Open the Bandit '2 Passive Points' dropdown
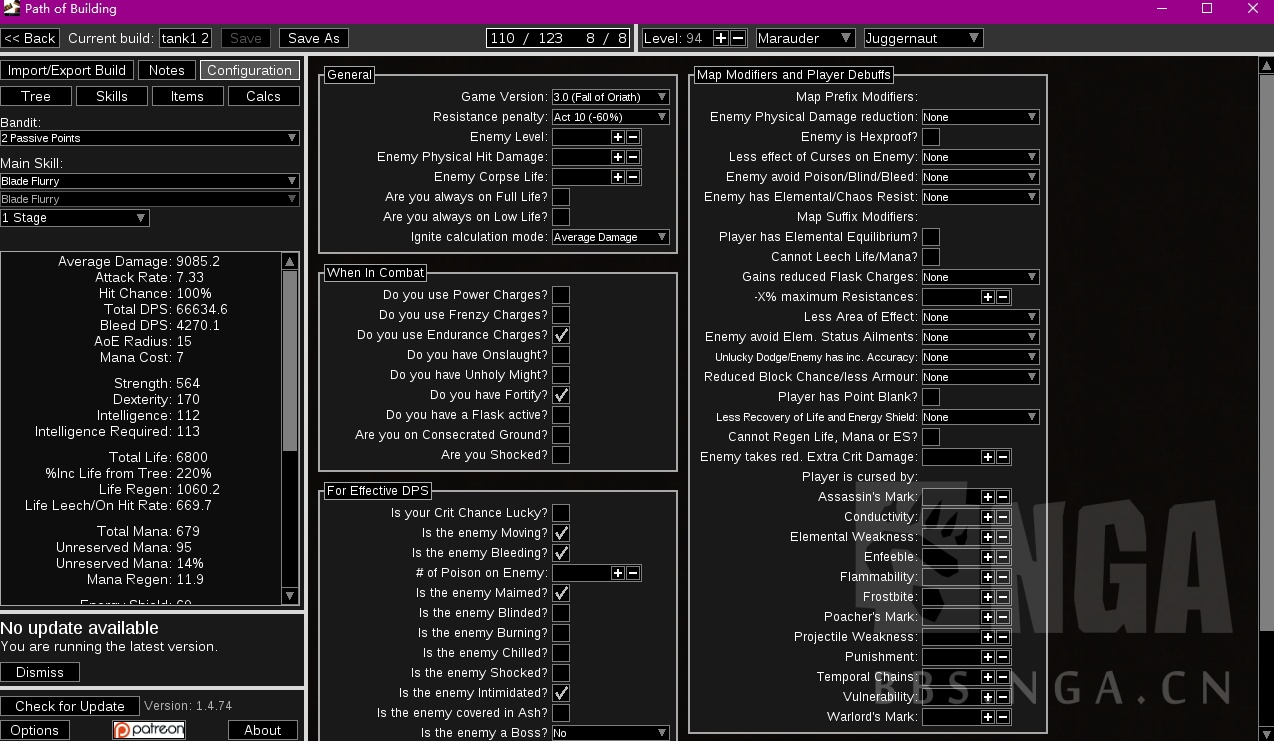This screenshot has width=1274, height=741. (x=150, y=138)
